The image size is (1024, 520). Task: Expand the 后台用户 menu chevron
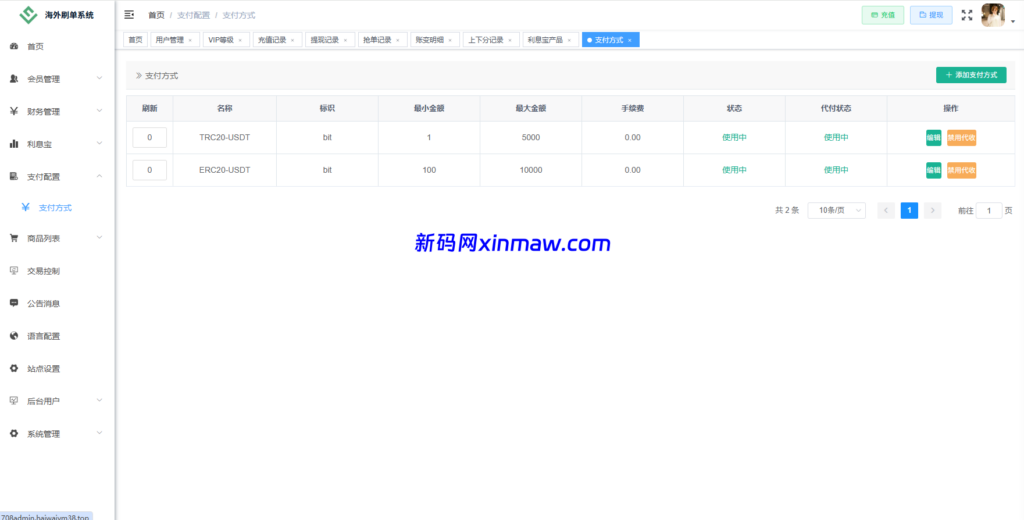click(x=99, y=400)
